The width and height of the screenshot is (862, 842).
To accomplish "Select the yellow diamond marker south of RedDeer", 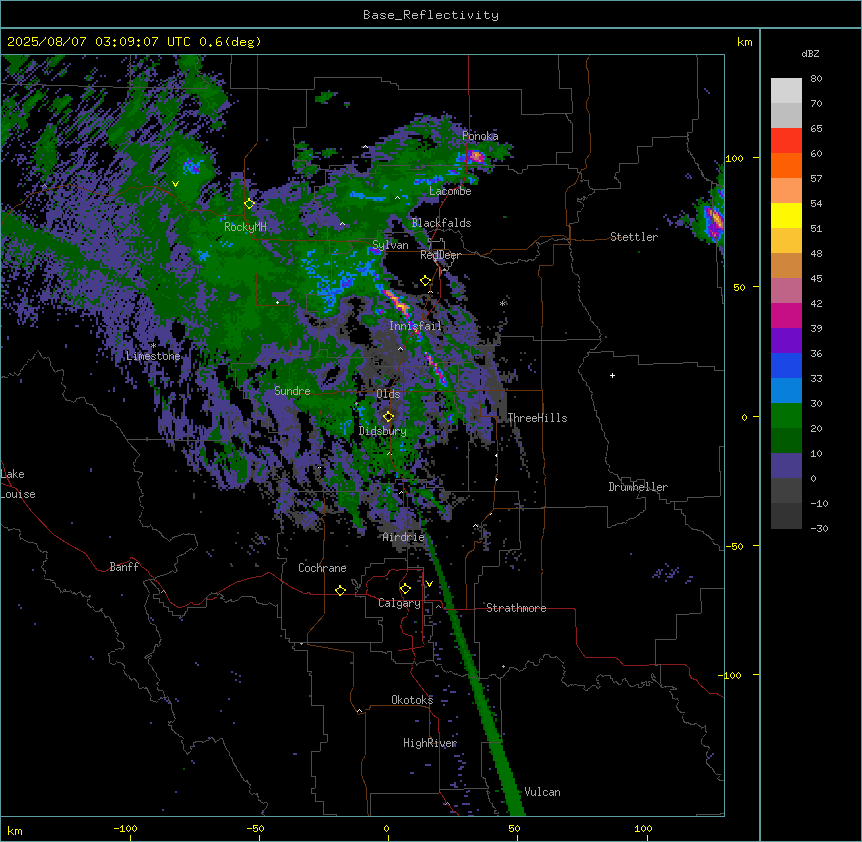I will (x=426, y=281).
